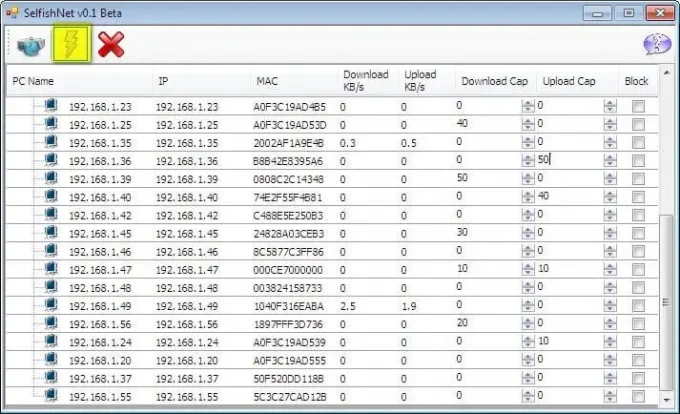This screenshot has height=414, width=680.
Task: Increase Upload Cap for 192.168.1.47
Action: (610, 265)
